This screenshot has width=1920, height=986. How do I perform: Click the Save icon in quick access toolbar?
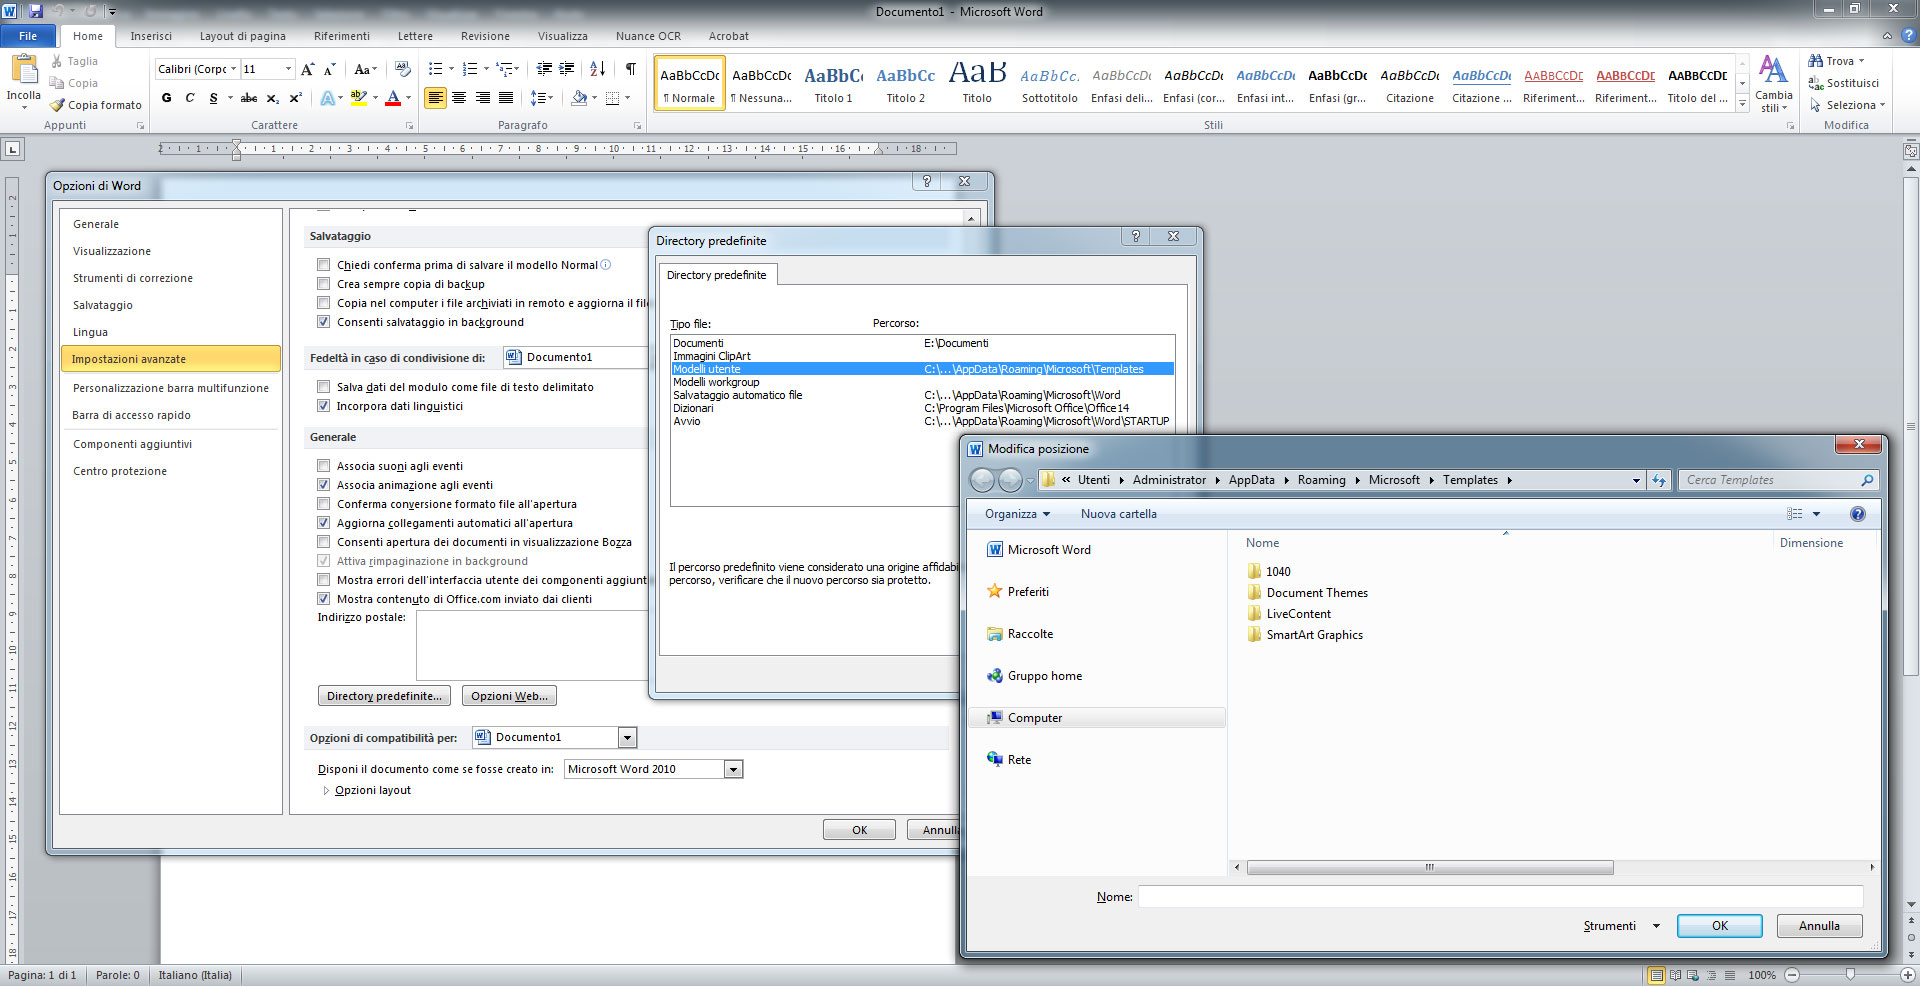click(36, 11)
